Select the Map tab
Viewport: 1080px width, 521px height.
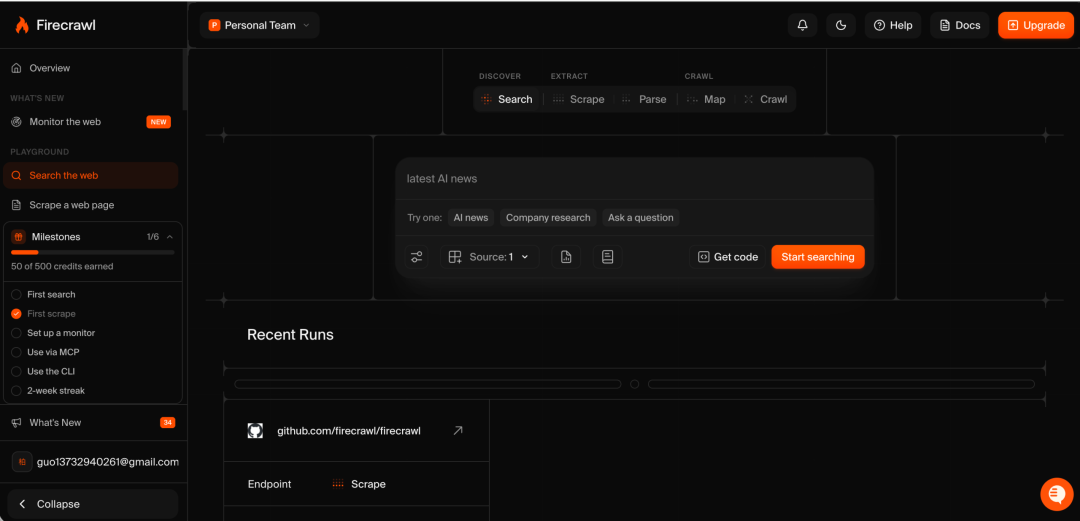[x=706, y=99]
